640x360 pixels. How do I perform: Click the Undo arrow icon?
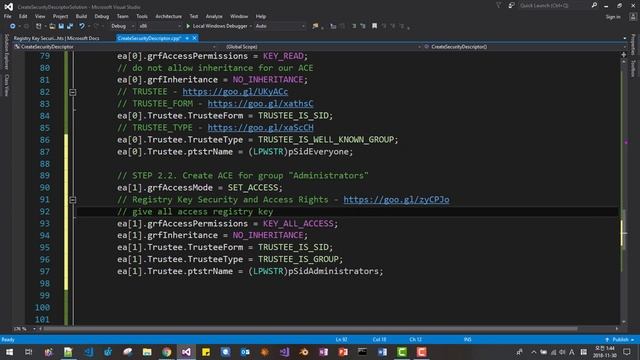82,26
